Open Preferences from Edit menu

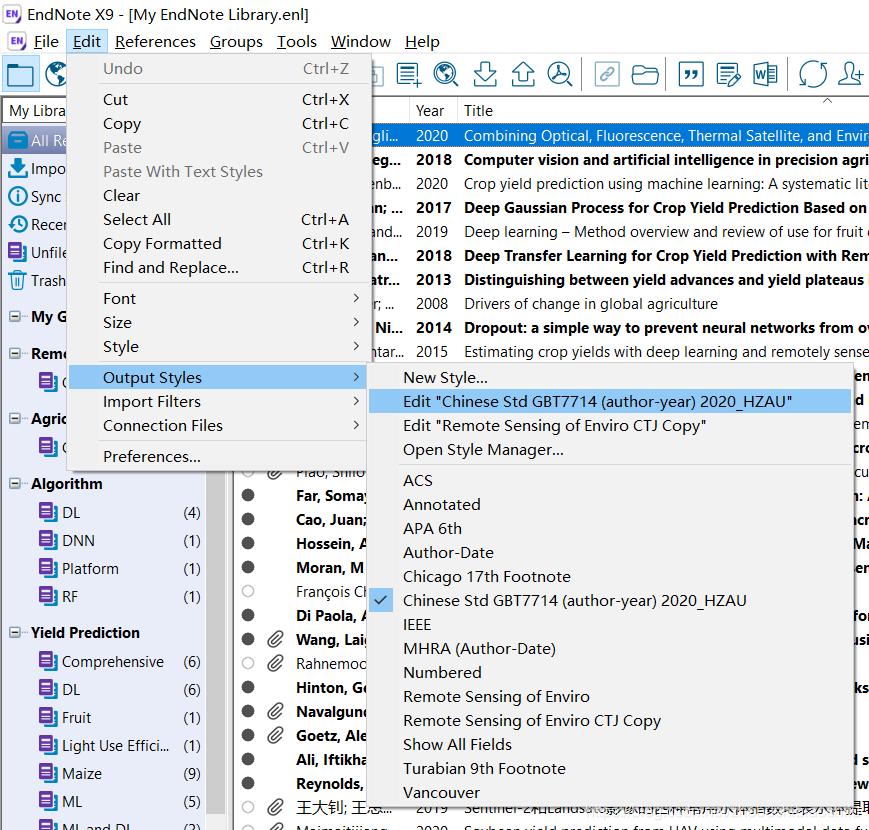tap(151, 456)
